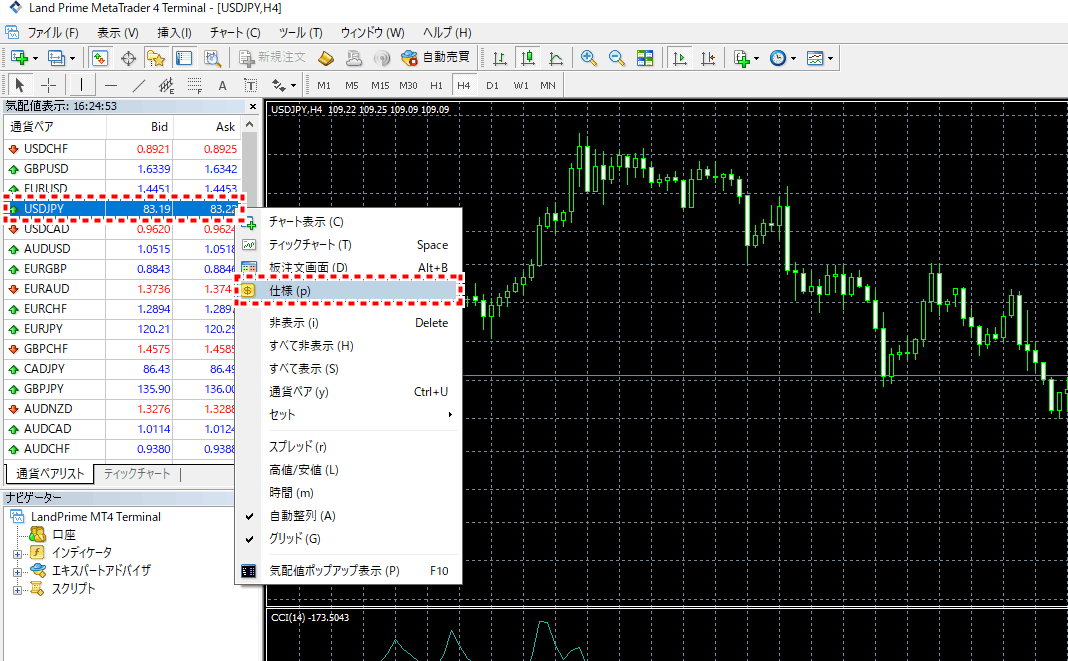Open a new chart from the toolbar
1068x661 pixels.
(19, 58)
